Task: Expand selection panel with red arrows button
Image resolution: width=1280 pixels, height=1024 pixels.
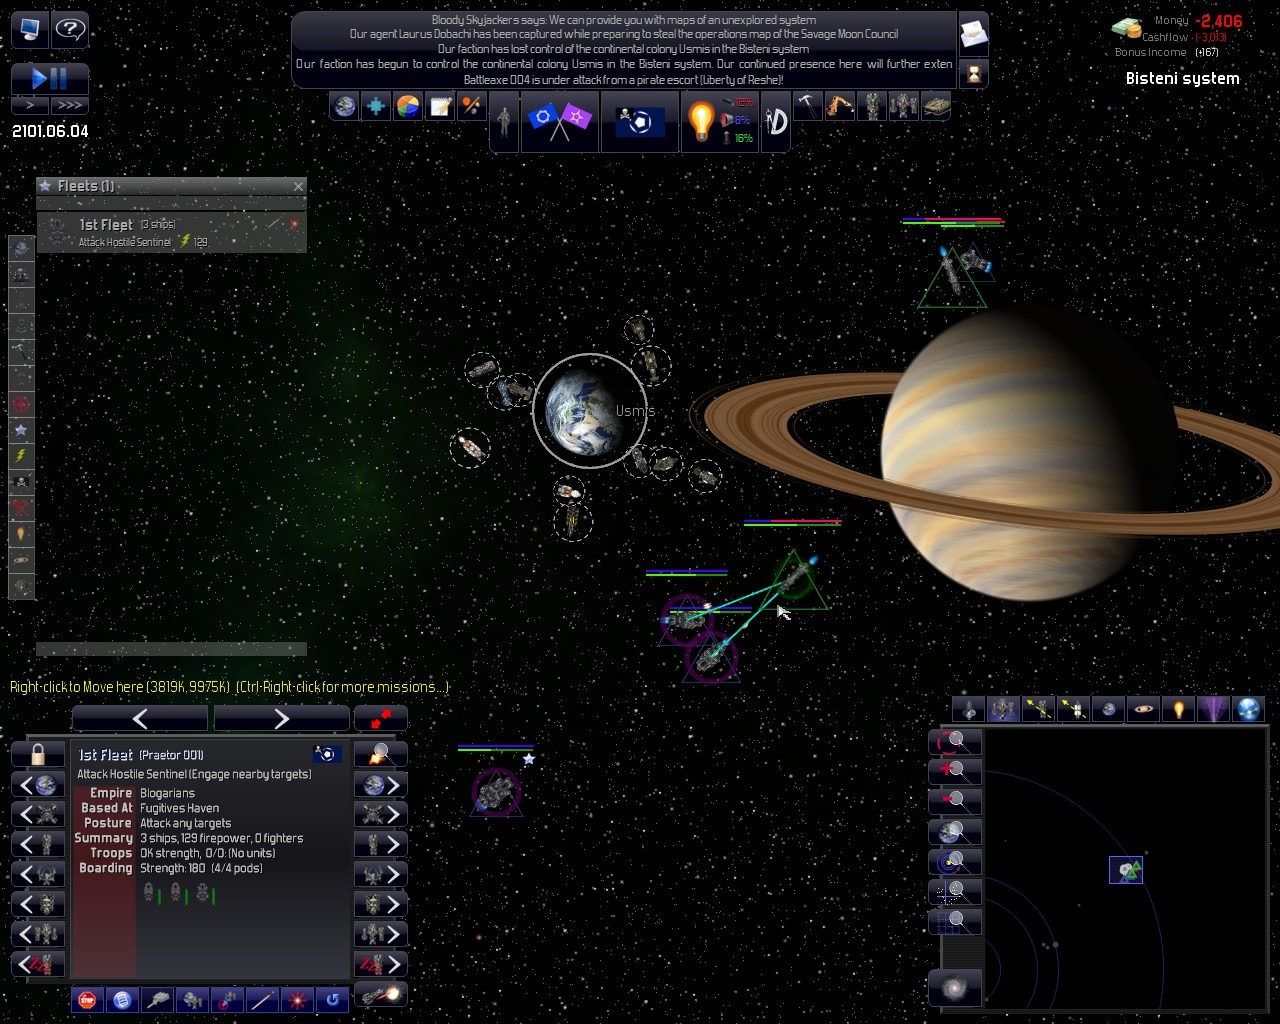Action: click(x=380, y=718)
